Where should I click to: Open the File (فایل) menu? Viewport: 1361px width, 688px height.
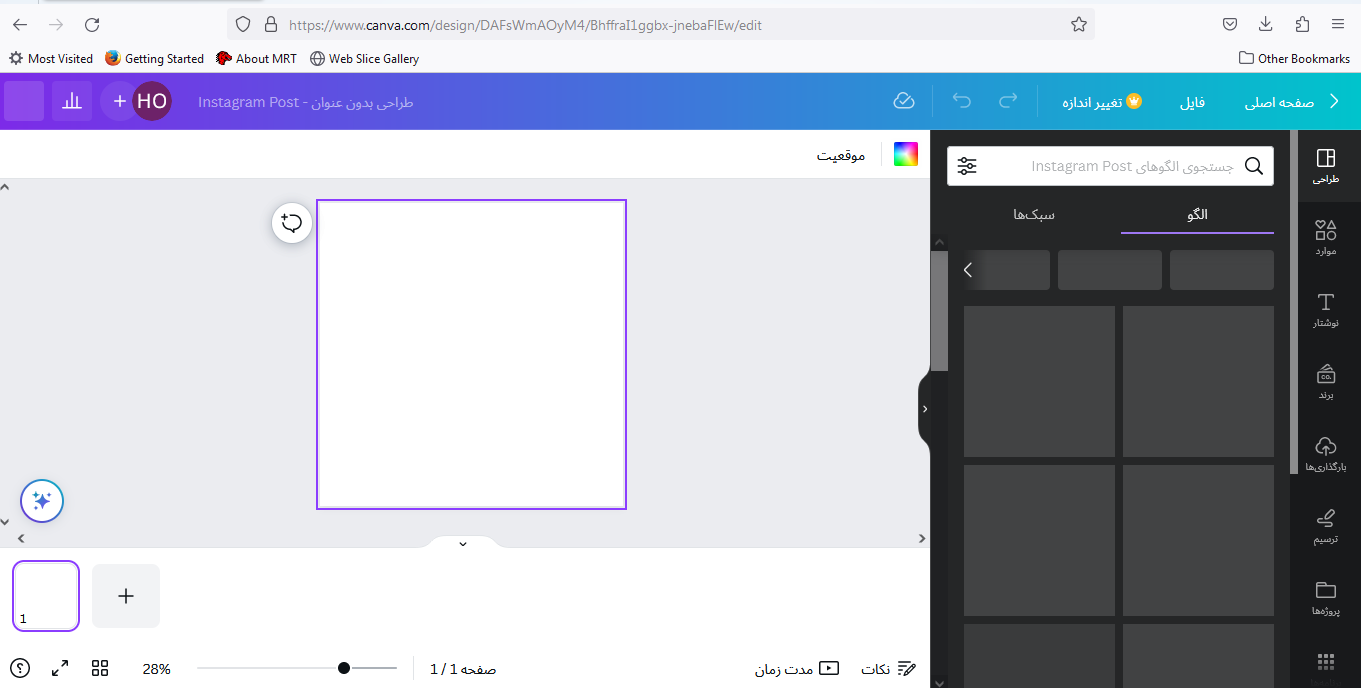[1192, 102]
